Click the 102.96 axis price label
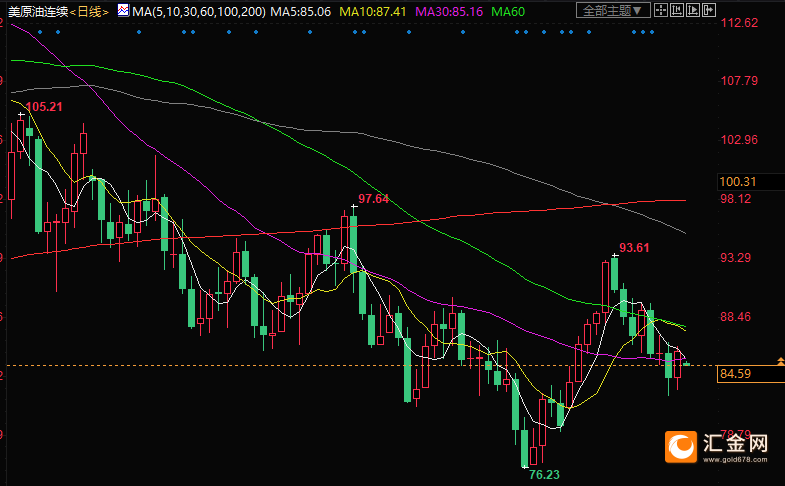Screen dimensions: 785x486 coord(739,140)
